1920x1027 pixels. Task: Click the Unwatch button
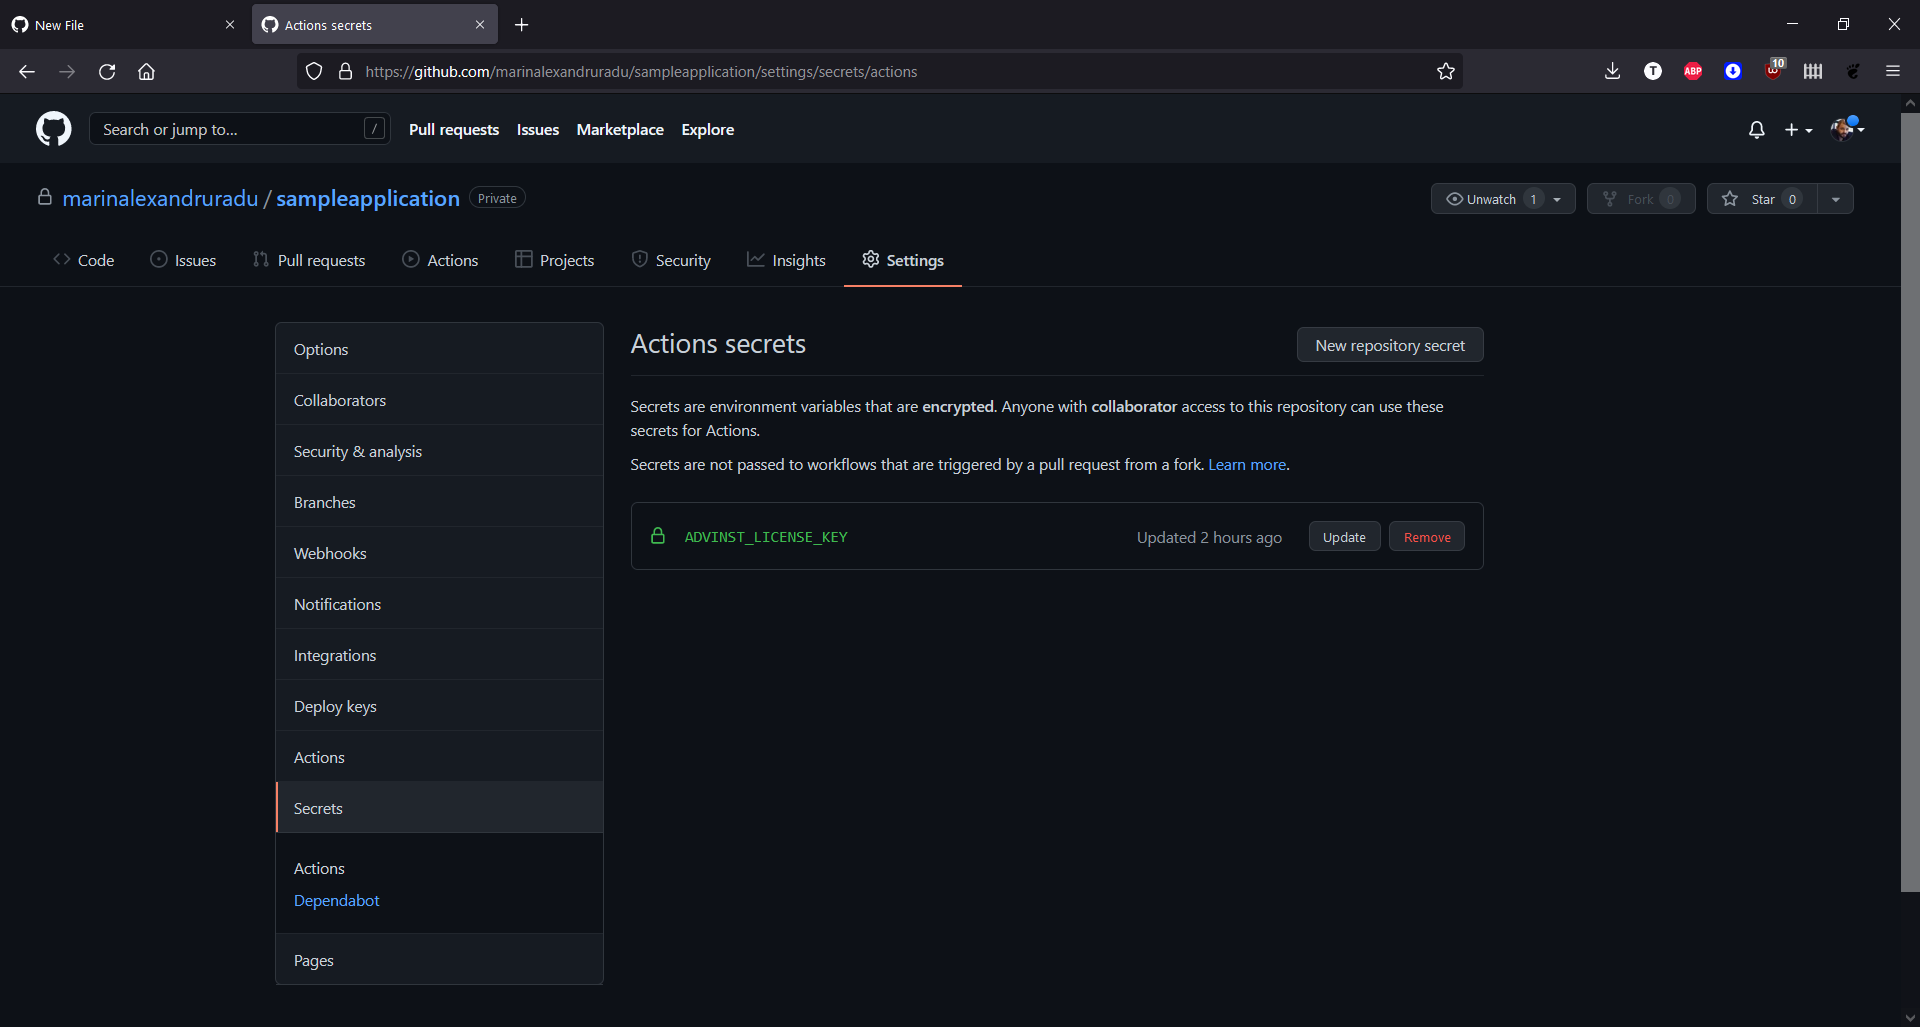pyautogui.click(x=1503, y=199)
